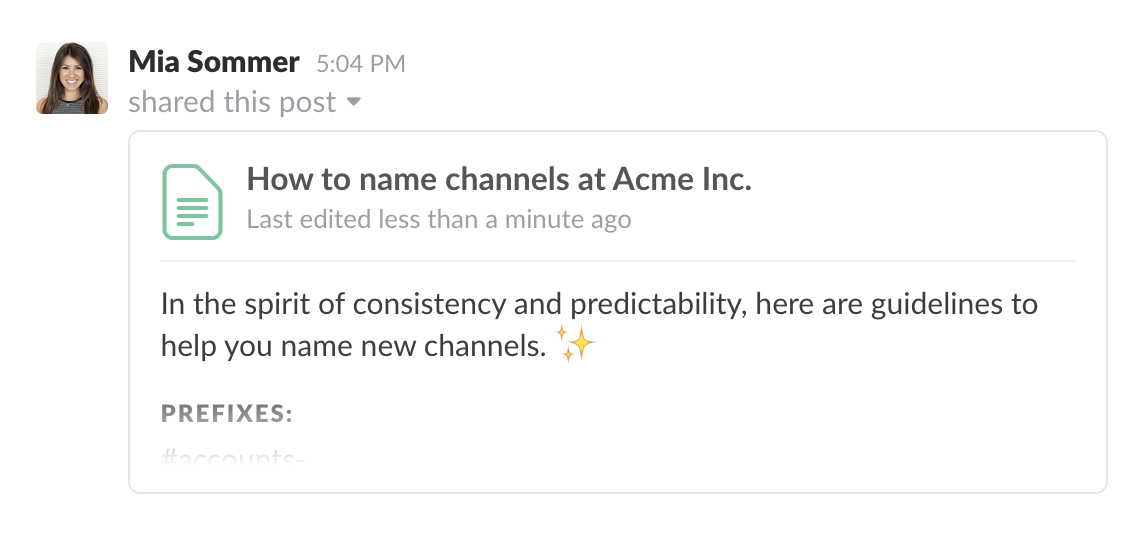Screen dimensions: 1146x534
Task: Open the 'How to name channels' post title
Action: [498, 180]
